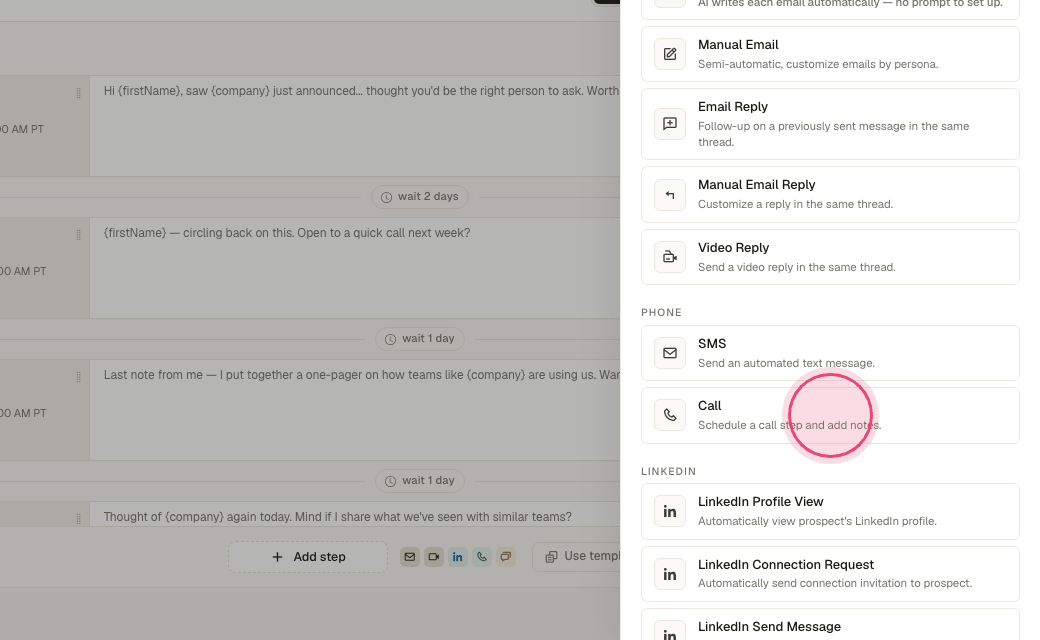Choose LinkedIn Profile View title
The width and height of the screenshot is (1040, 640).
pos(760,502)
